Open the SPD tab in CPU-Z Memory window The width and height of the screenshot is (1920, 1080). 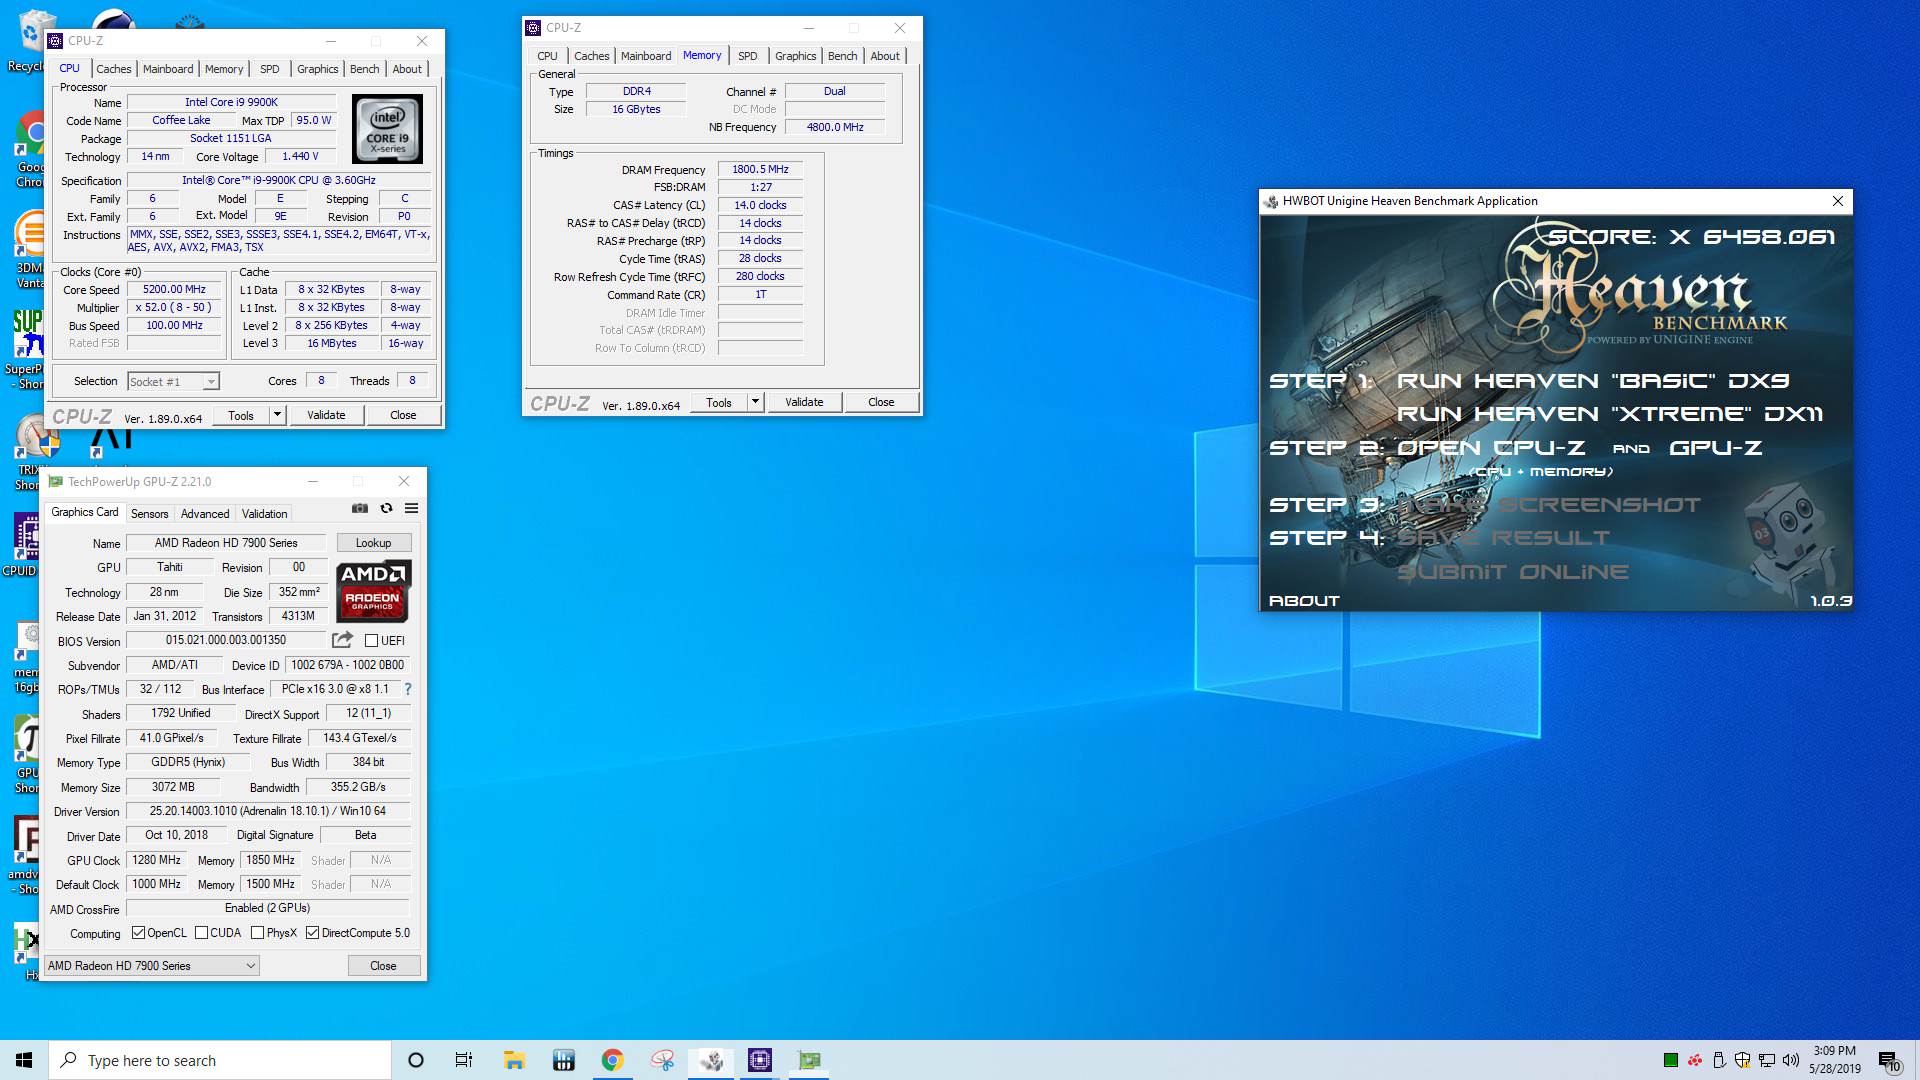click(748, 56)
